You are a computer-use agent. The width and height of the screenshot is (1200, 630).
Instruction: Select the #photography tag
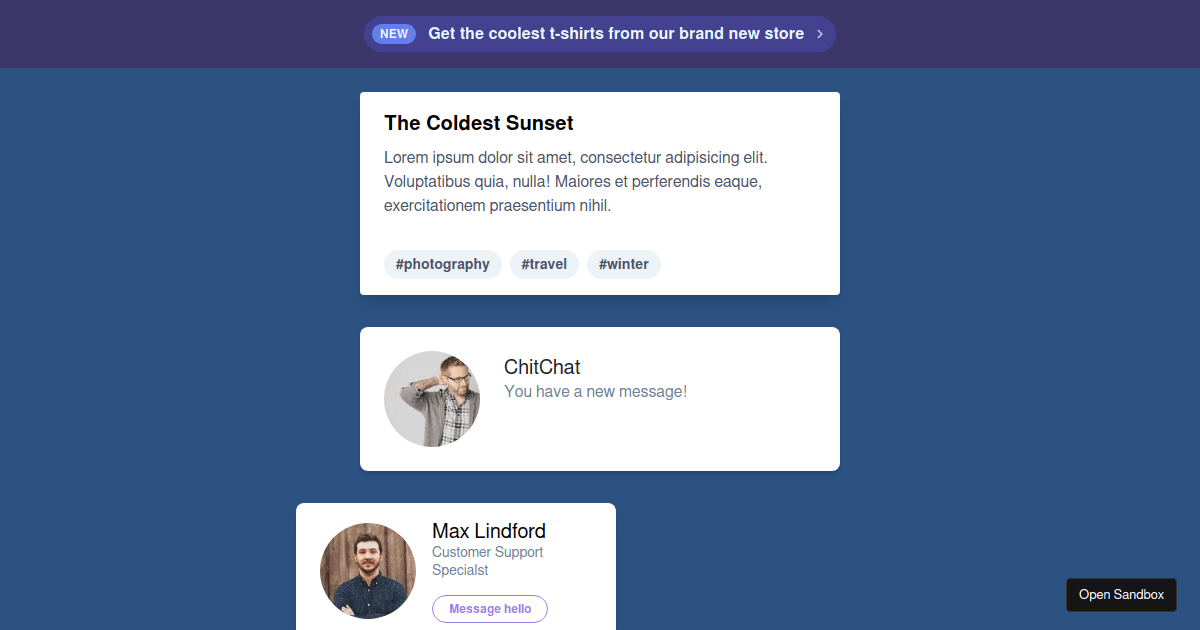pyautogui.click(x=443, y=264)
